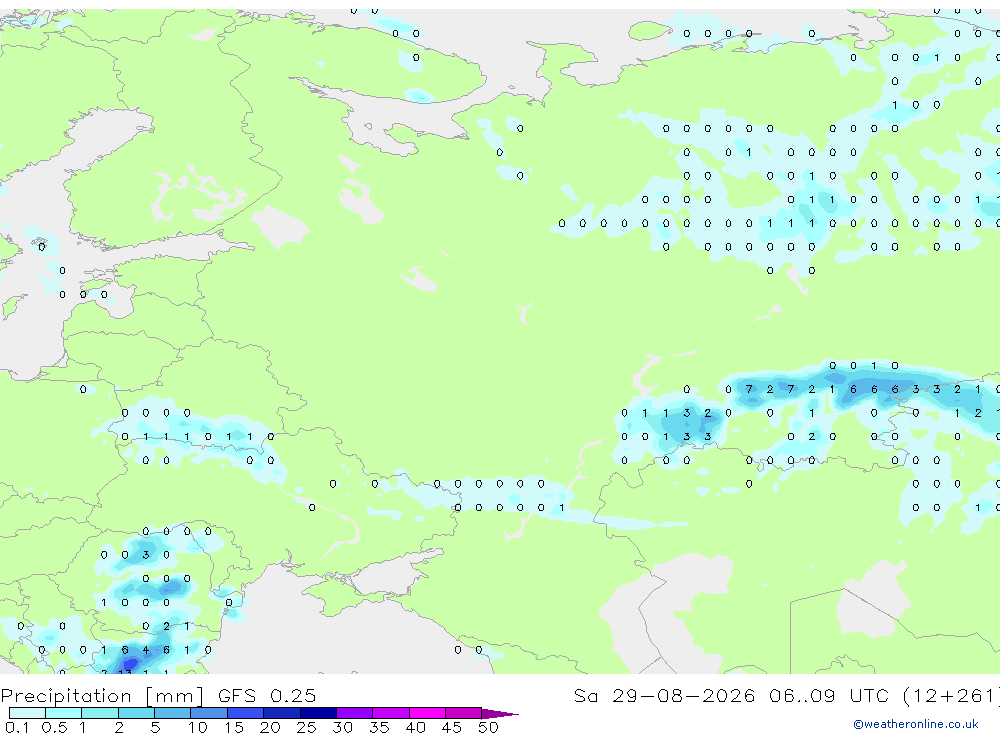Select the 0.1–0.5 mm legend swatch
This screenshot has height=733, width=1000.
(x=27, y=713)
